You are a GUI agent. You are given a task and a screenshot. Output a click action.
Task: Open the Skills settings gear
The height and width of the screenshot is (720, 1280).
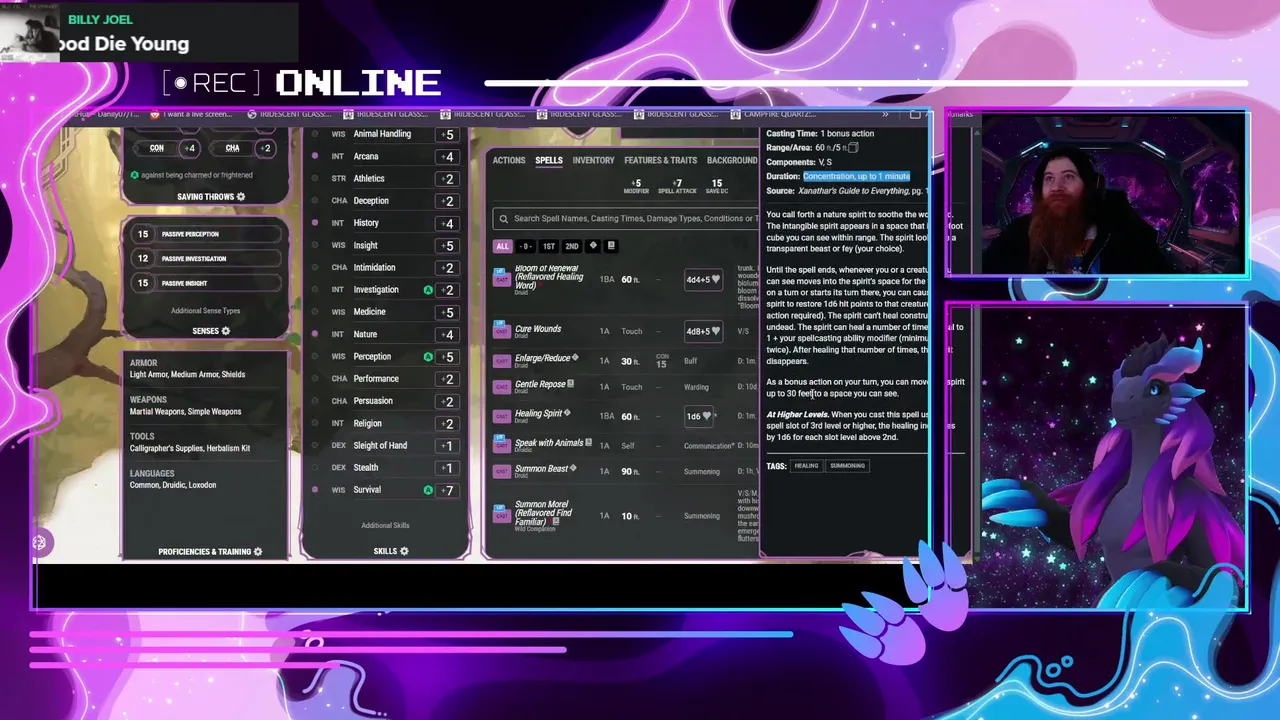pyautogui.click(x=404, y=551)
